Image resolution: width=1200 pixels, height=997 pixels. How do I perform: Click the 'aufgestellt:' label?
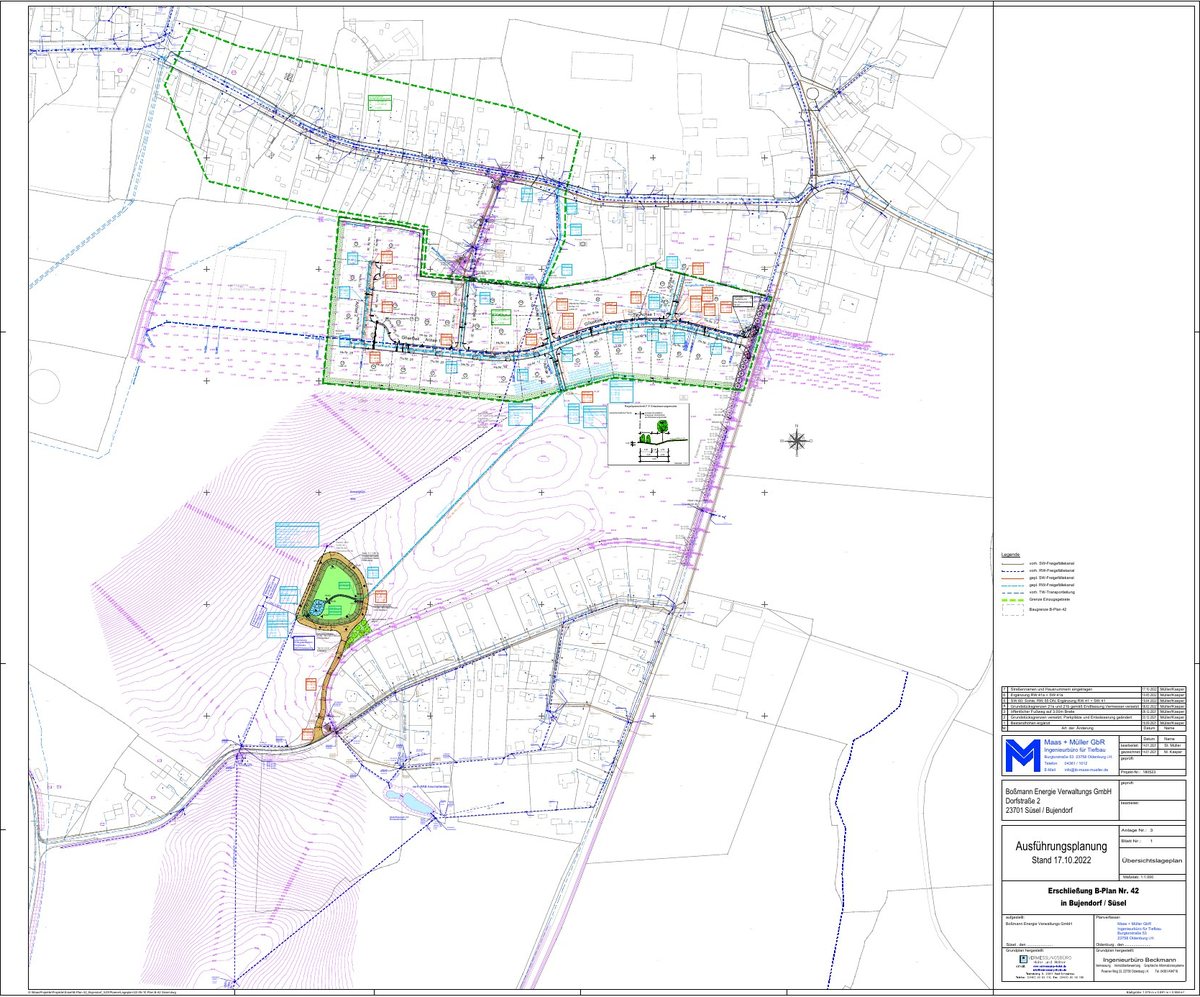(x=1013, y=917)
